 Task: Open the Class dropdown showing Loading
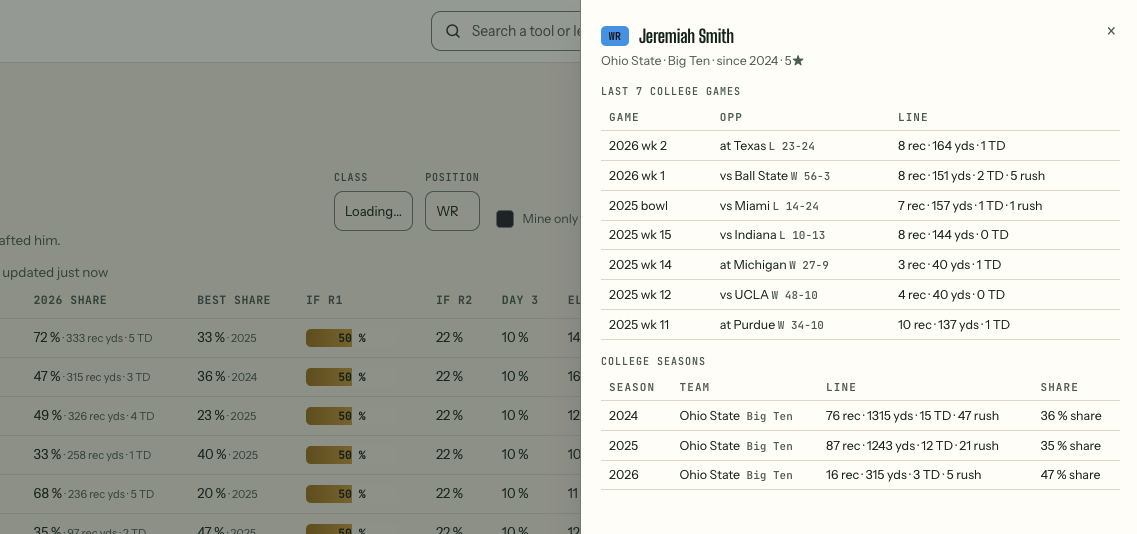[373, 211]
